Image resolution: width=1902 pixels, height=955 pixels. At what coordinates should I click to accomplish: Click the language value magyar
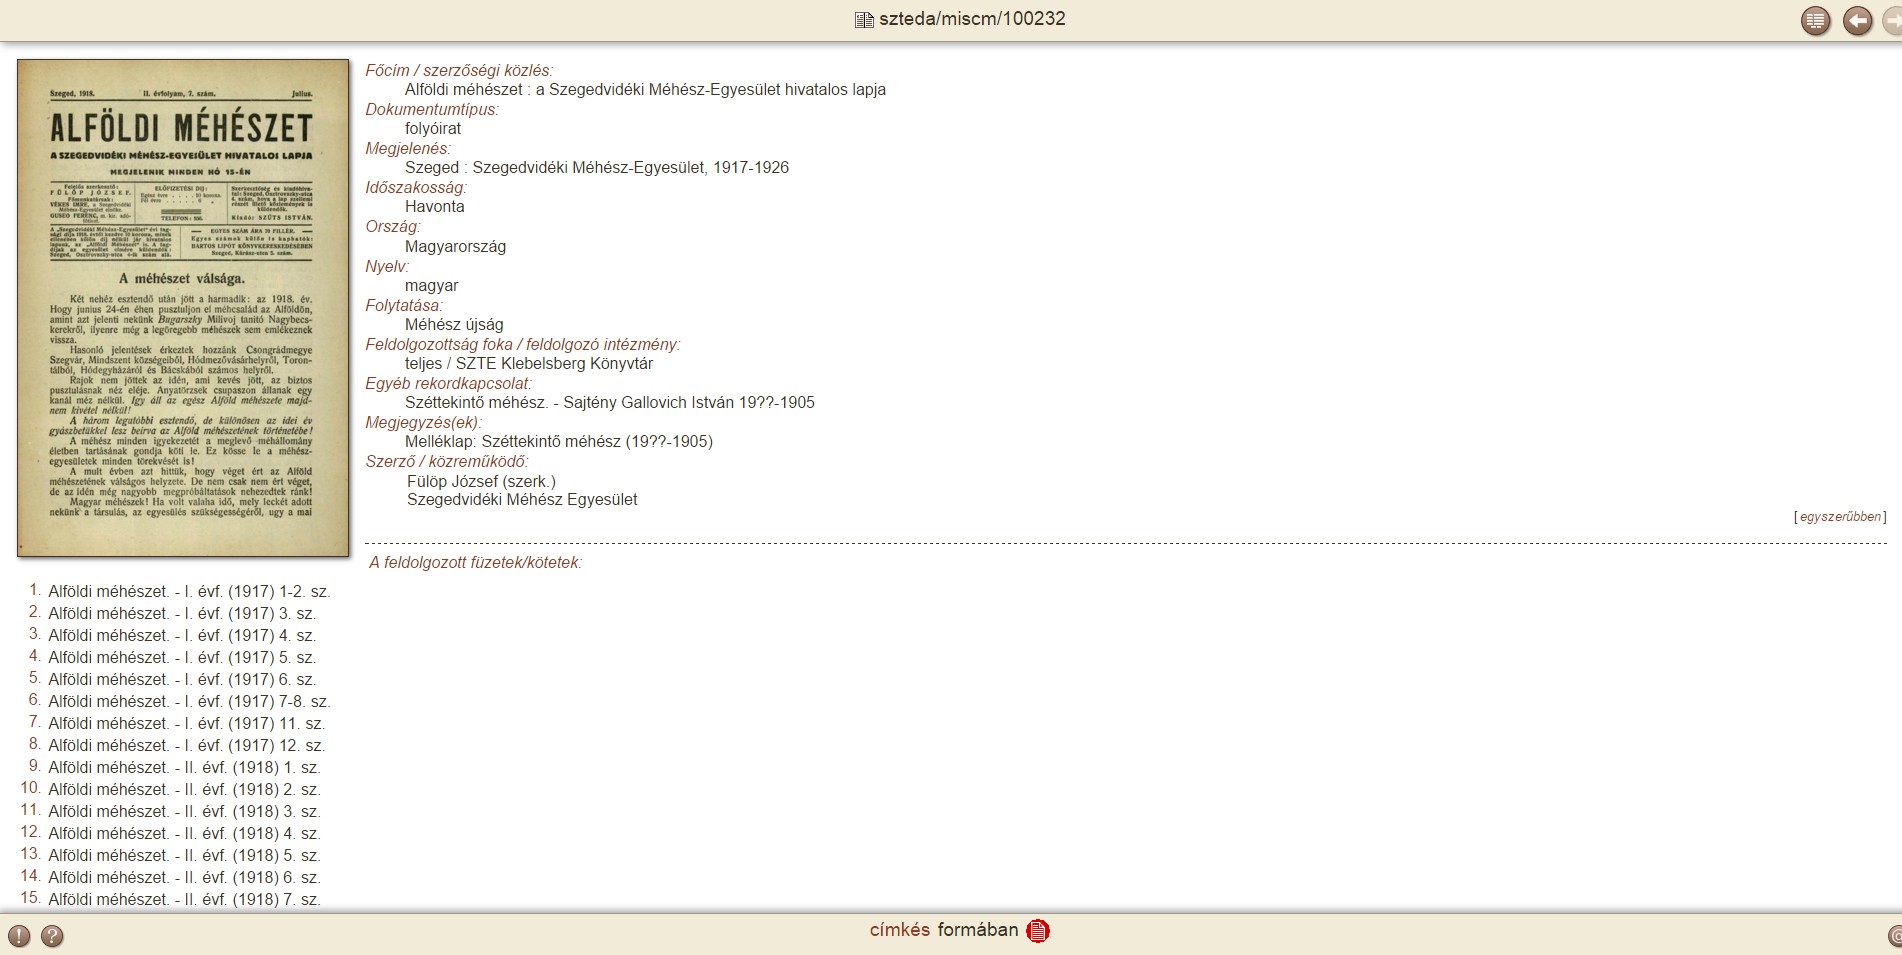pos(432,285)
